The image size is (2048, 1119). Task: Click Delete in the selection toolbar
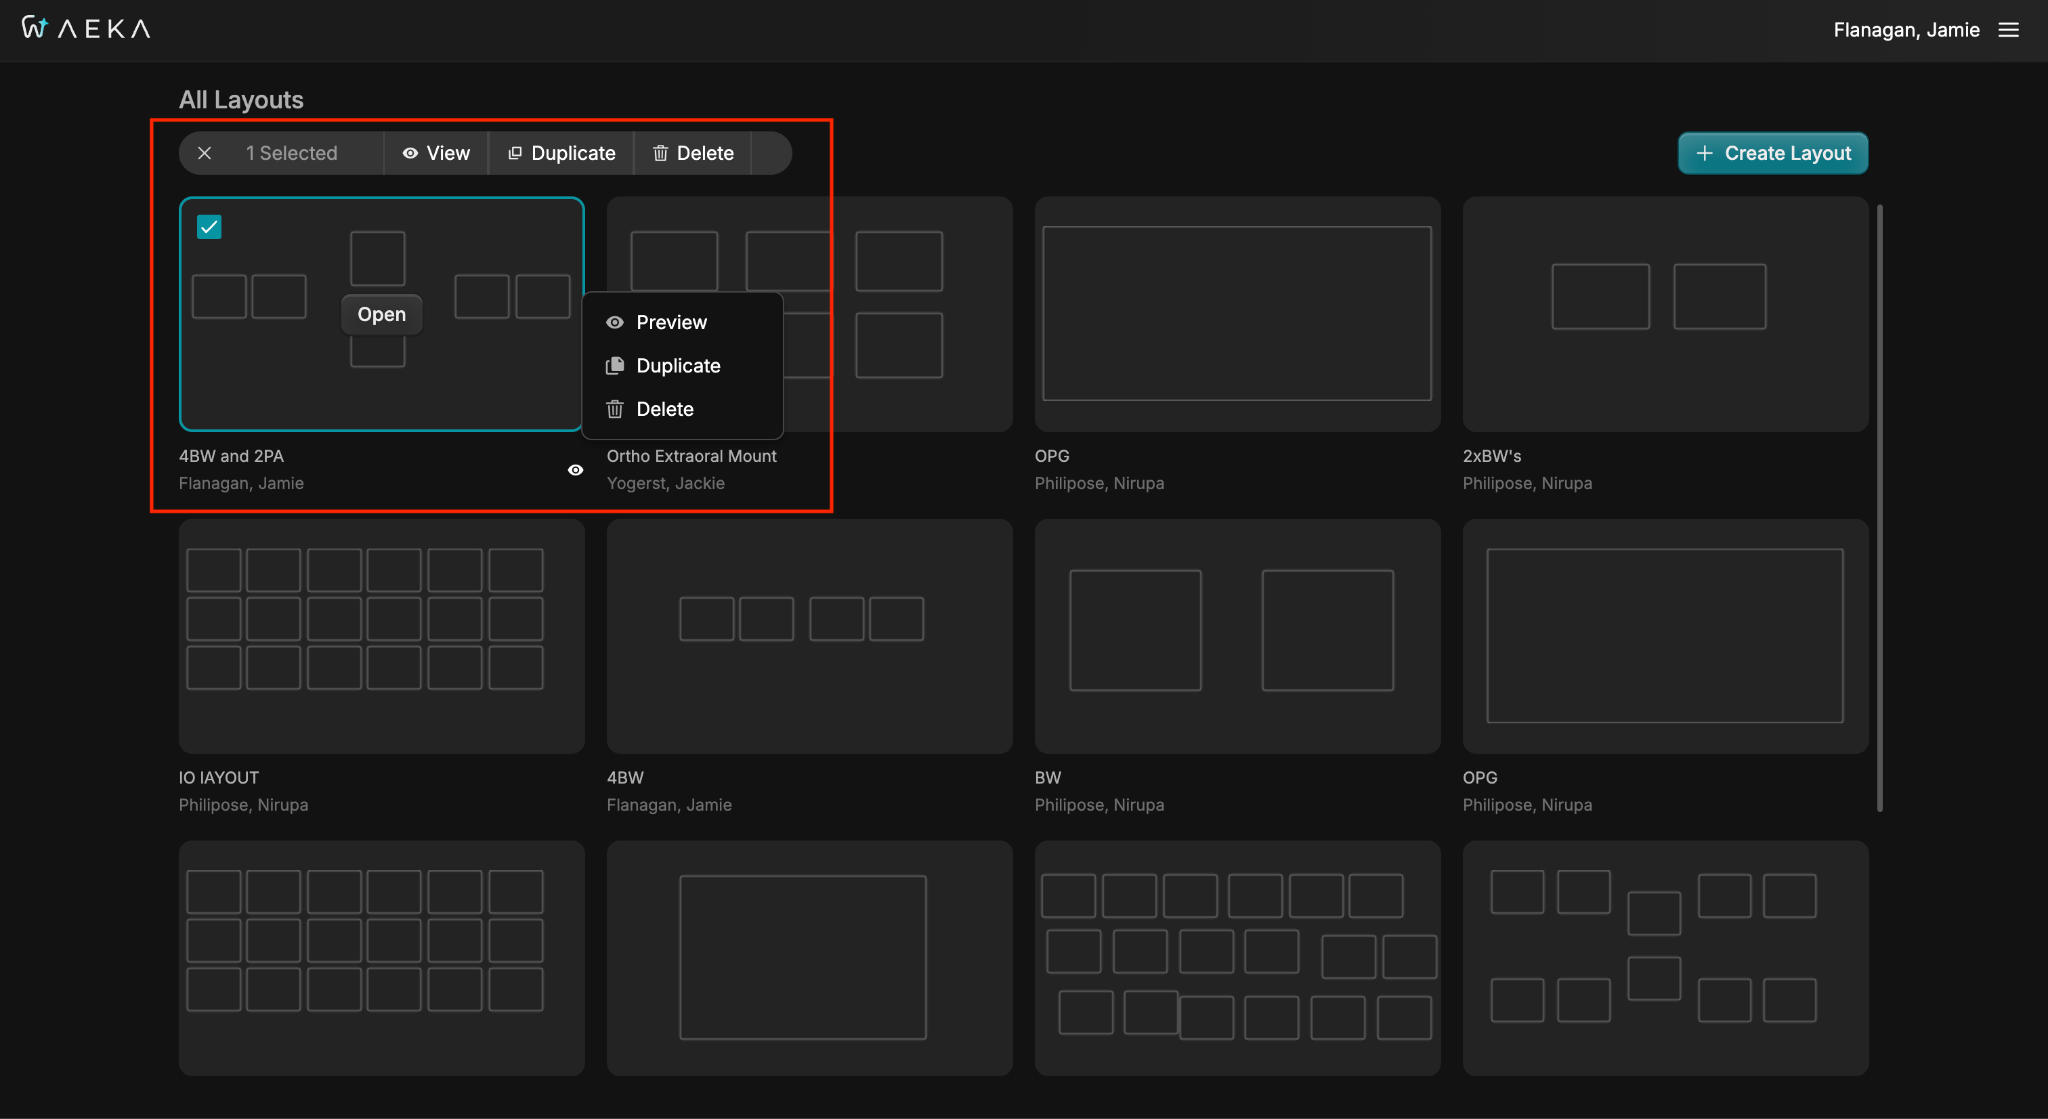click(693, 153)
